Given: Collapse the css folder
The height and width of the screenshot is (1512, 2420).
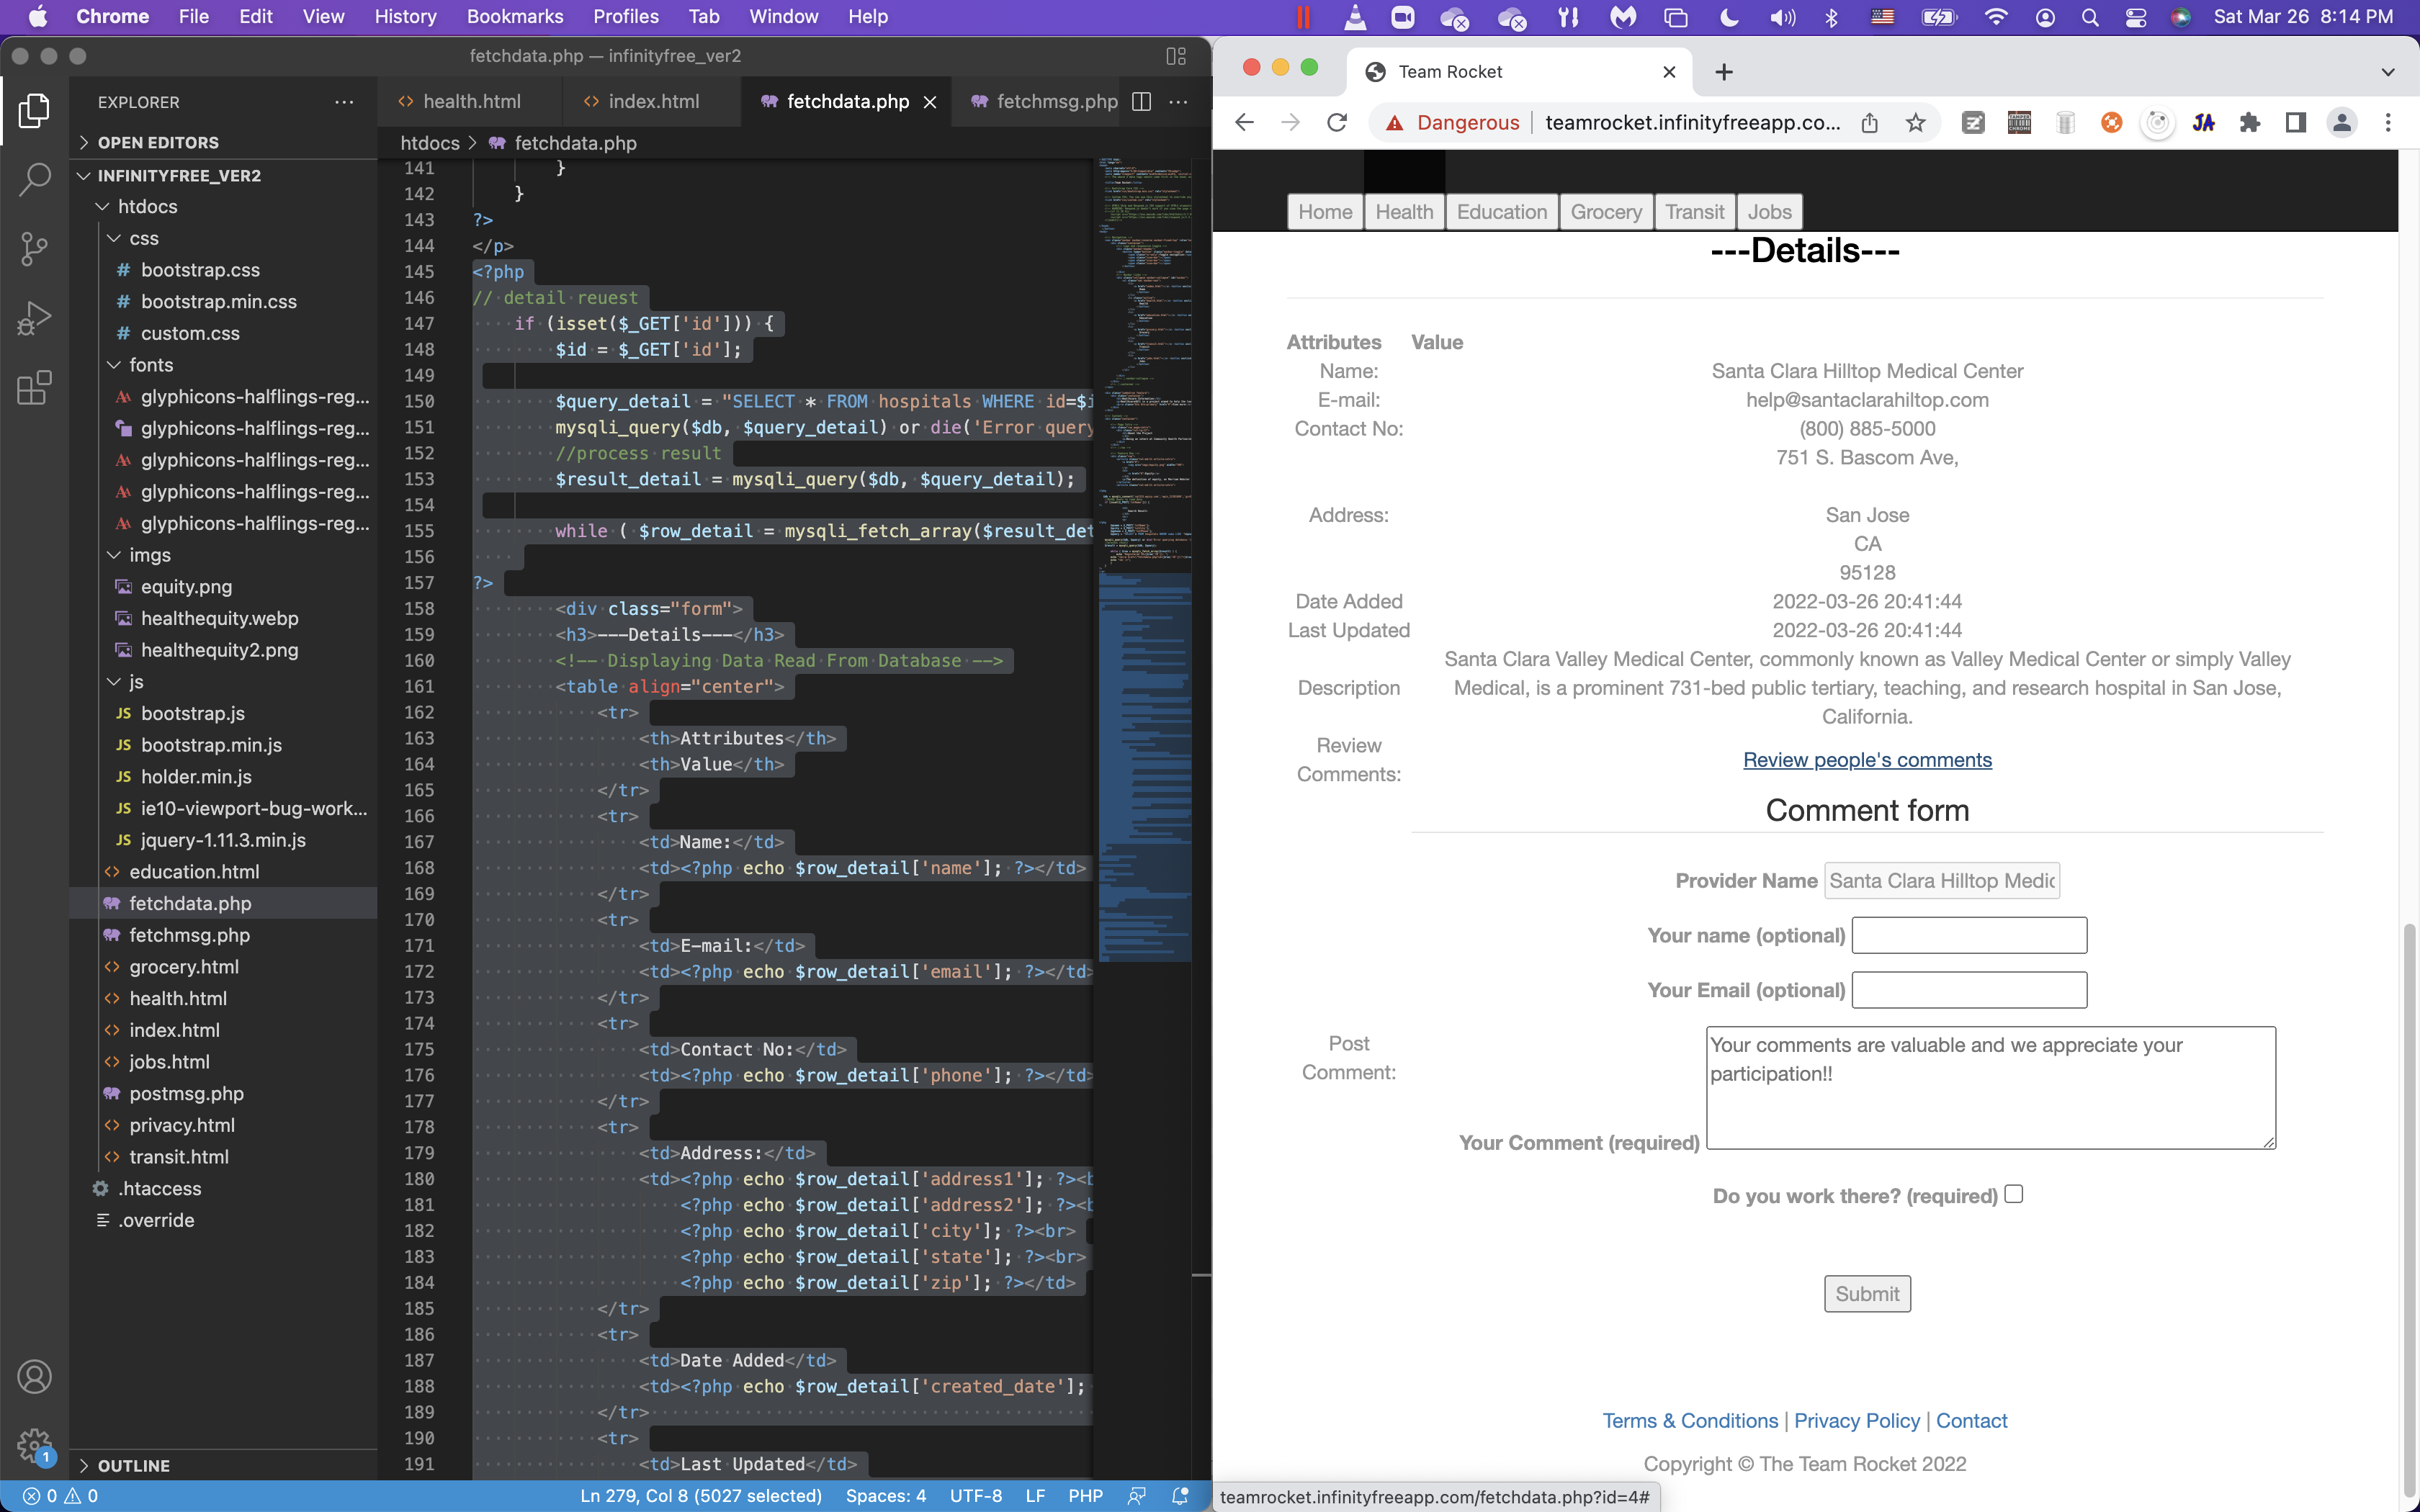Looking at the screenshot, I should (143, 238).
